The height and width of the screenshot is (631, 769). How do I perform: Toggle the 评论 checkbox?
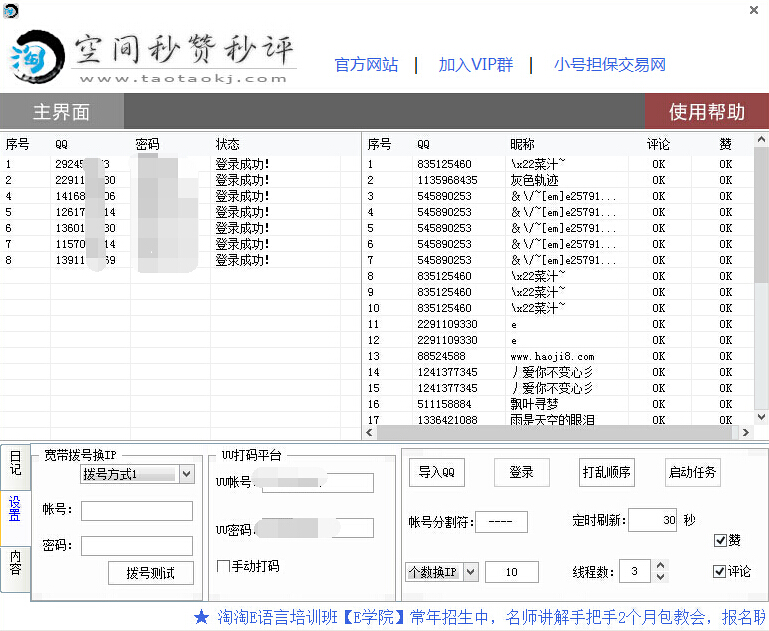click(719, 571)
